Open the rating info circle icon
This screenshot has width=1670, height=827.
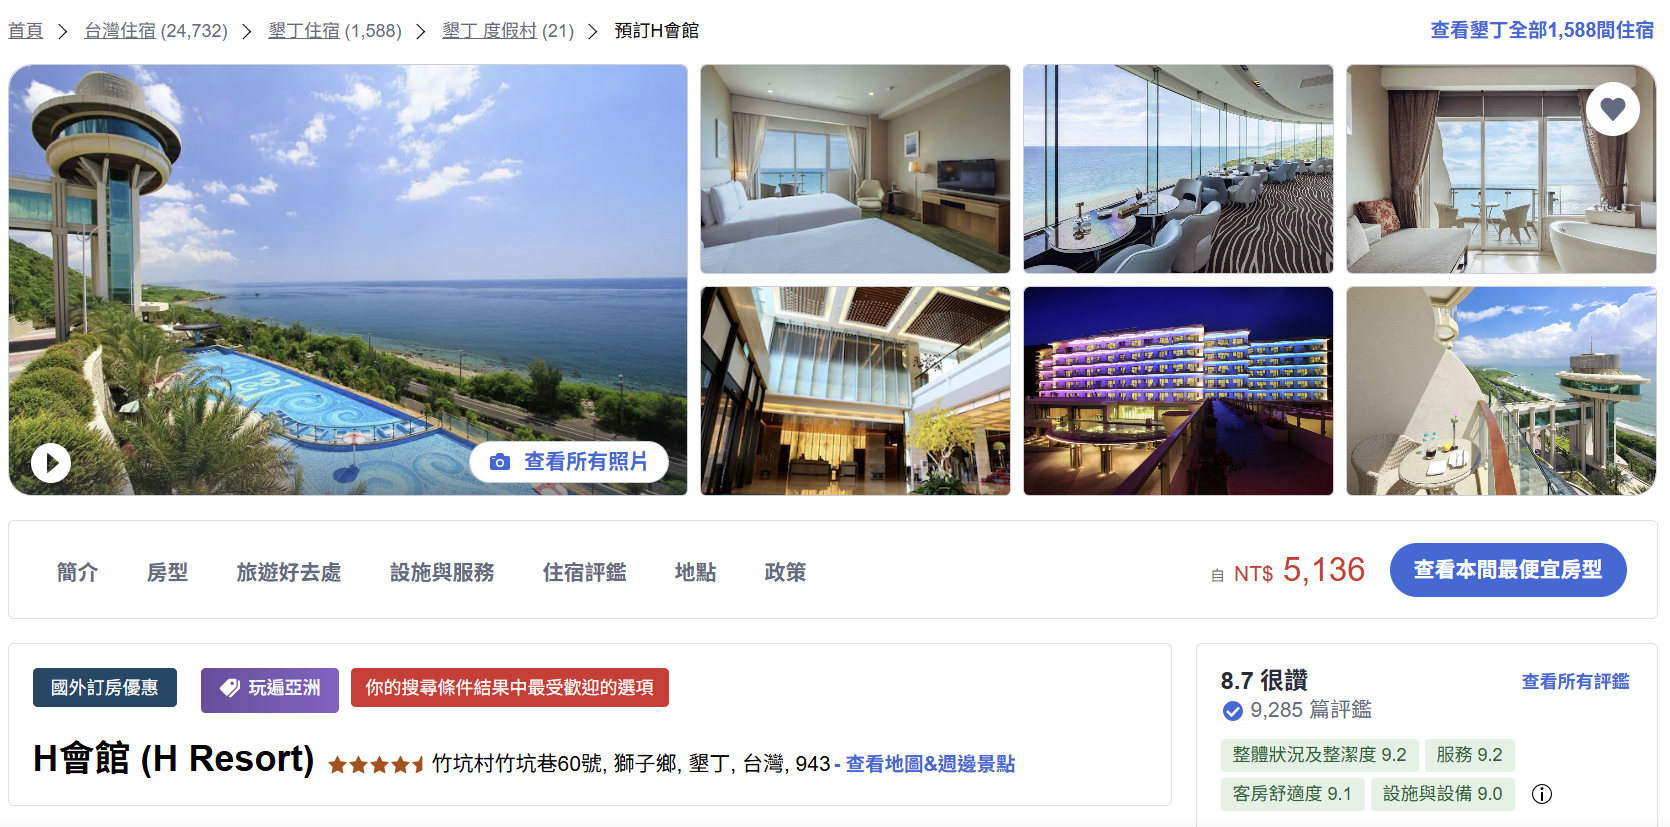click(x=1542, y=794)
